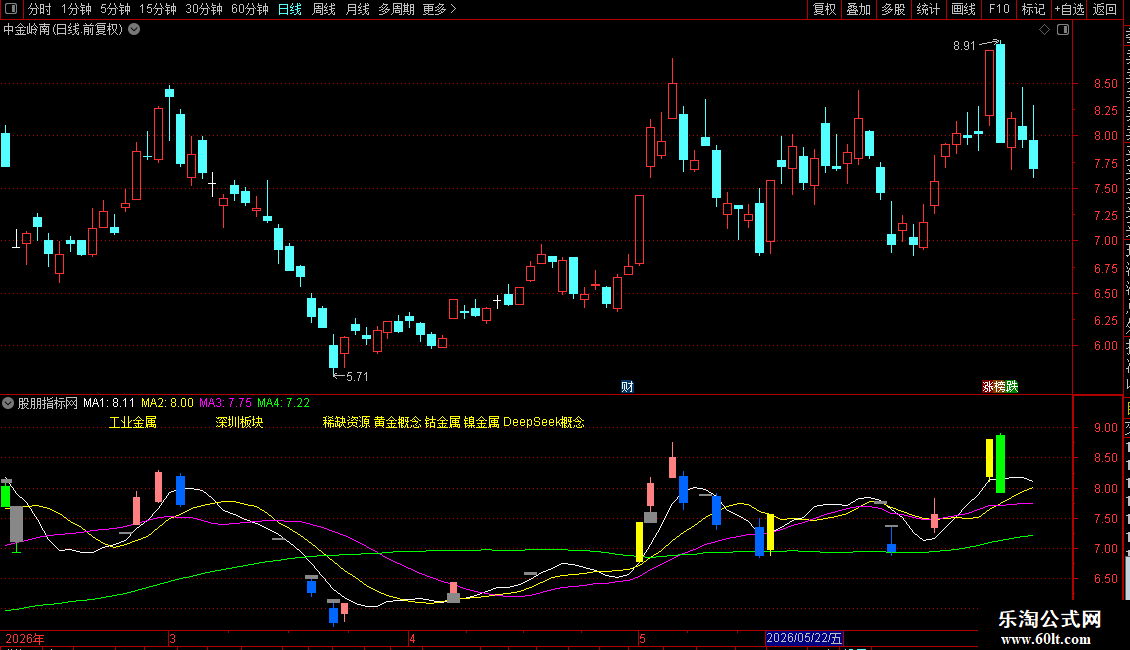Image resolution: width=1130 pixels, height=650 pixels.
Task: Open the 复权 adjustment option
Action: (824, 9)
